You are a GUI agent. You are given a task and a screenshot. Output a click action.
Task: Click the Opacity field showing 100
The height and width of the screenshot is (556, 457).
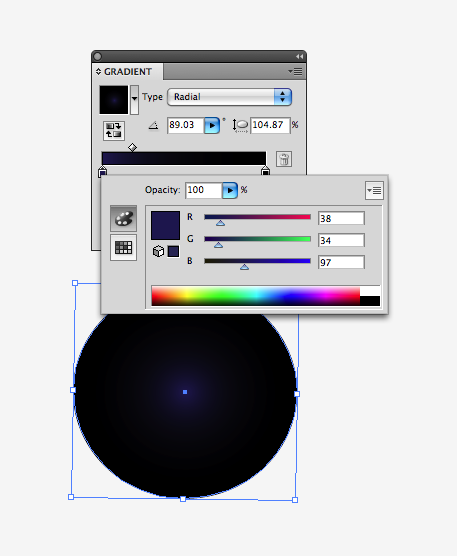point(204,190)
